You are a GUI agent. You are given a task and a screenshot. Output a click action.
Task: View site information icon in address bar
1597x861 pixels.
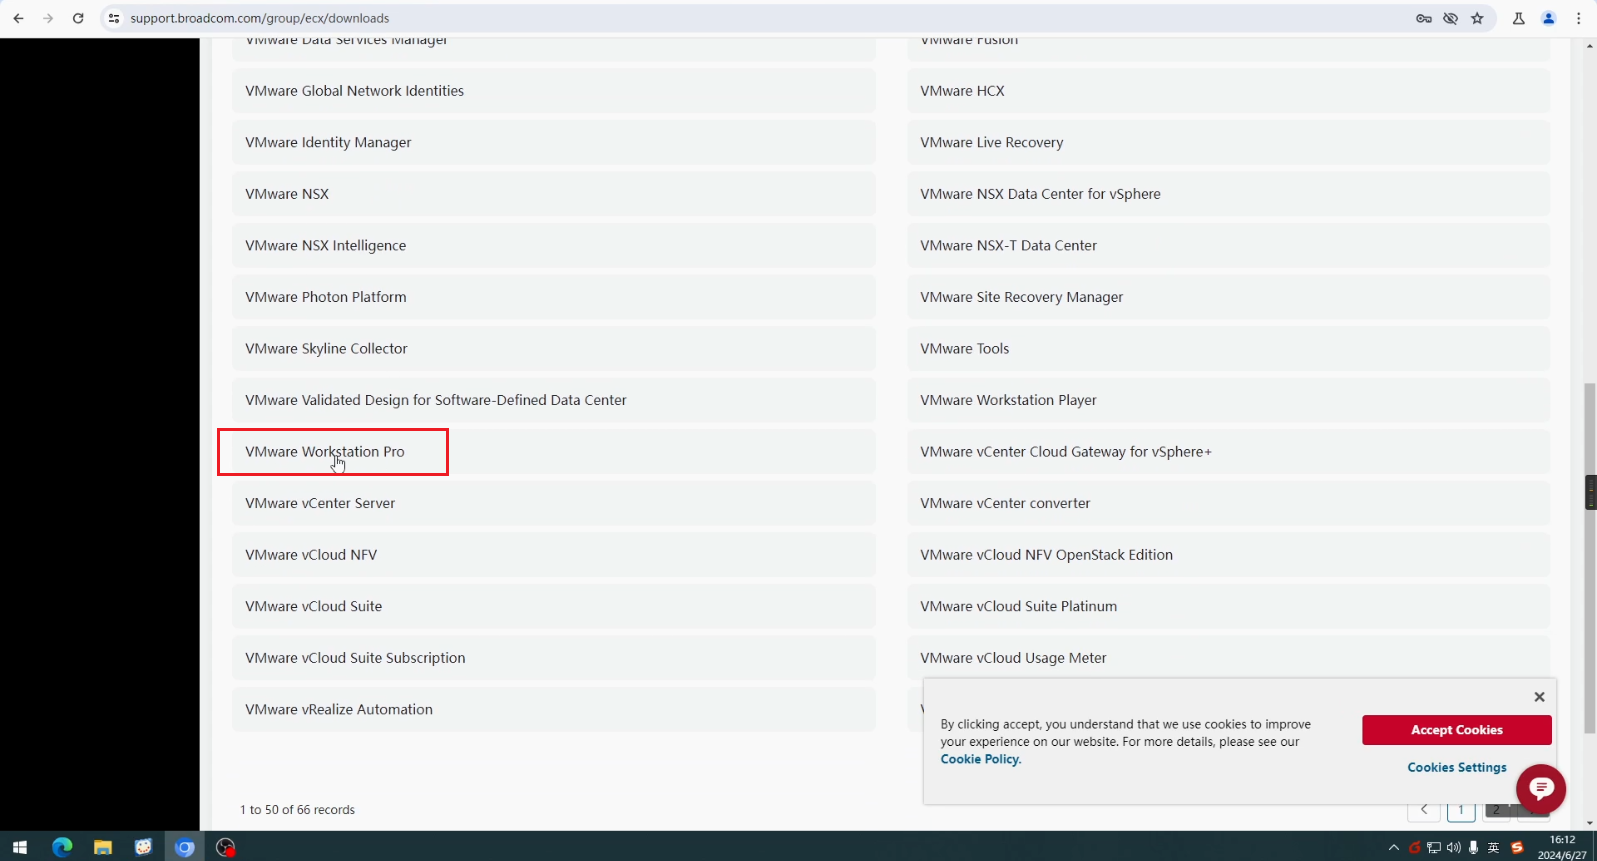tap(114, 18)
